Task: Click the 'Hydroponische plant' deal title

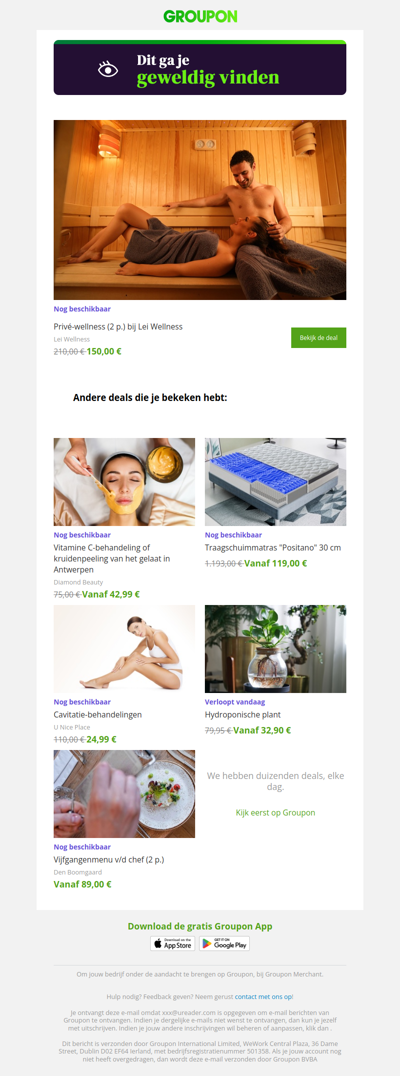Action: (x=243, y=714)
